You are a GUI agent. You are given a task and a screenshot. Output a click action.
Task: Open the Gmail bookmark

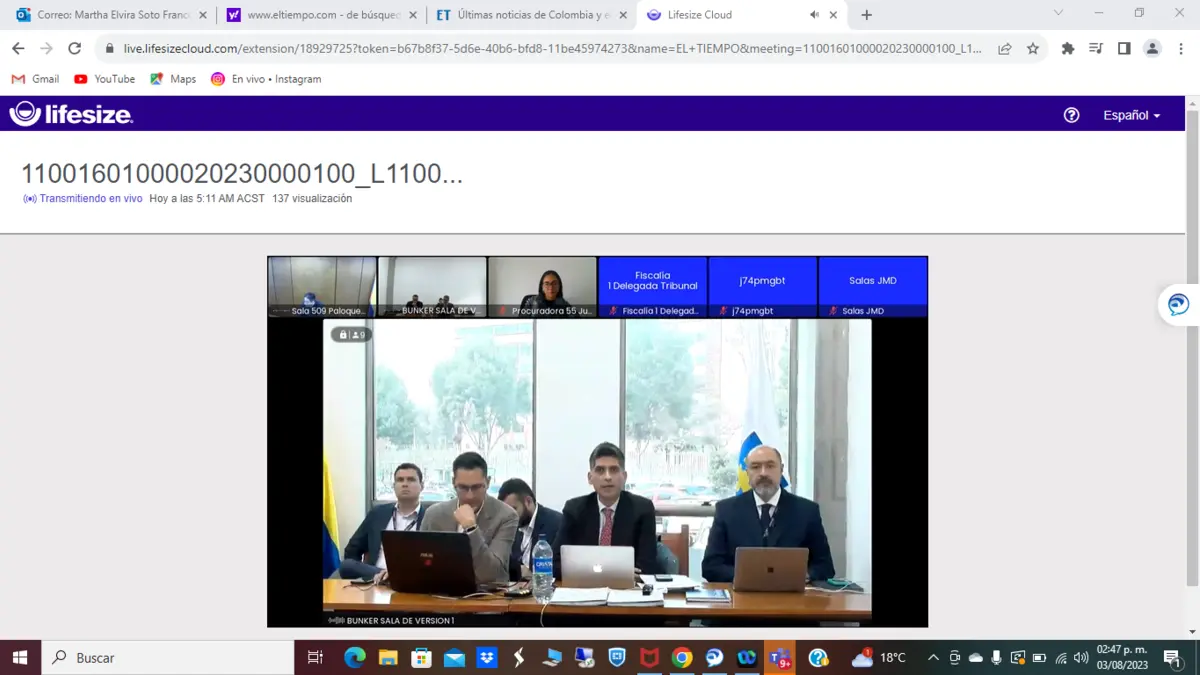click(36, 79)
